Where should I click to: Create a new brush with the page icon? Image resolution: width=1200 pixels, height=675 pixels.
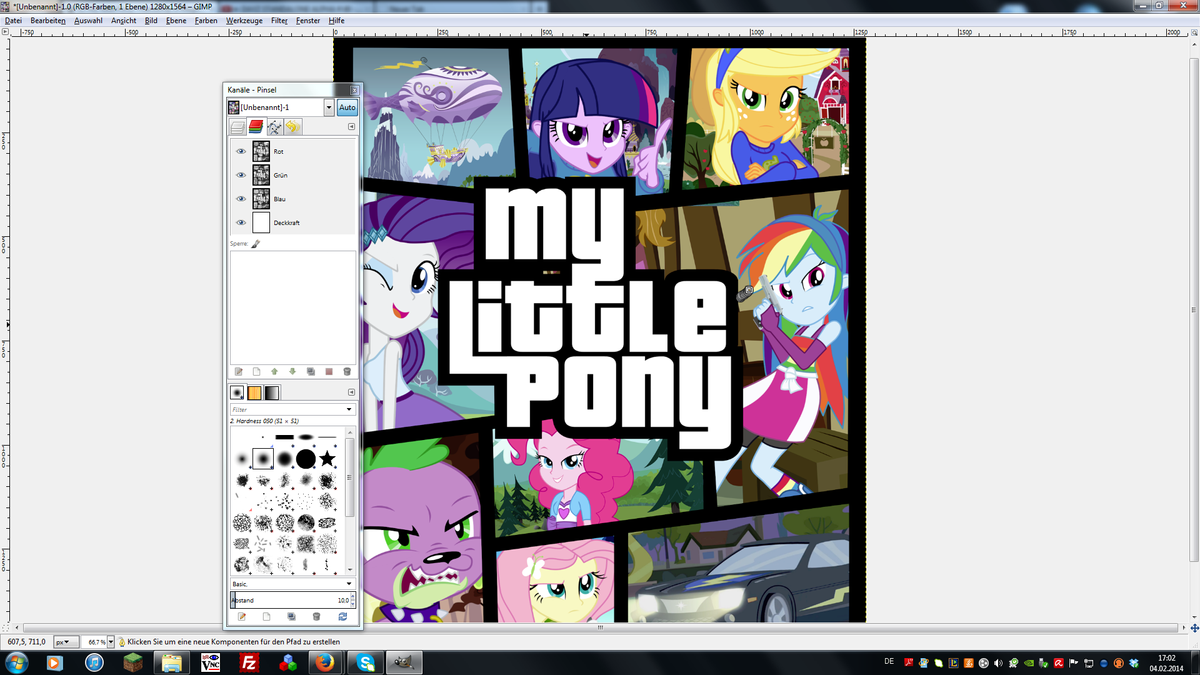click(267, 617)
